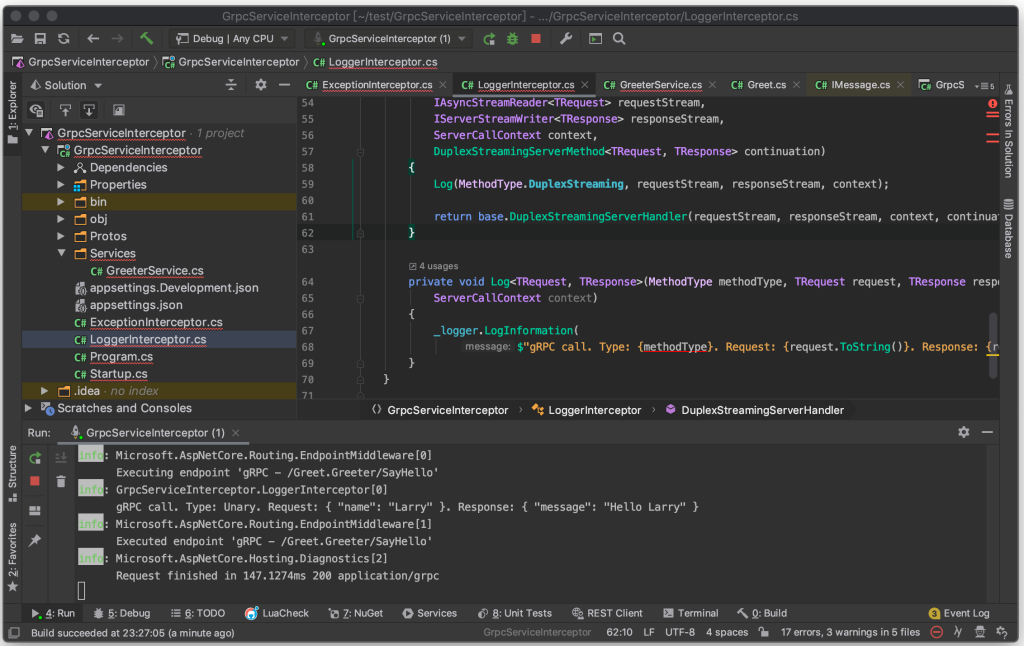Click the red stop analysis icon in status bar
The width and height of the screenshot is (1024, 646).
(936, 632)
